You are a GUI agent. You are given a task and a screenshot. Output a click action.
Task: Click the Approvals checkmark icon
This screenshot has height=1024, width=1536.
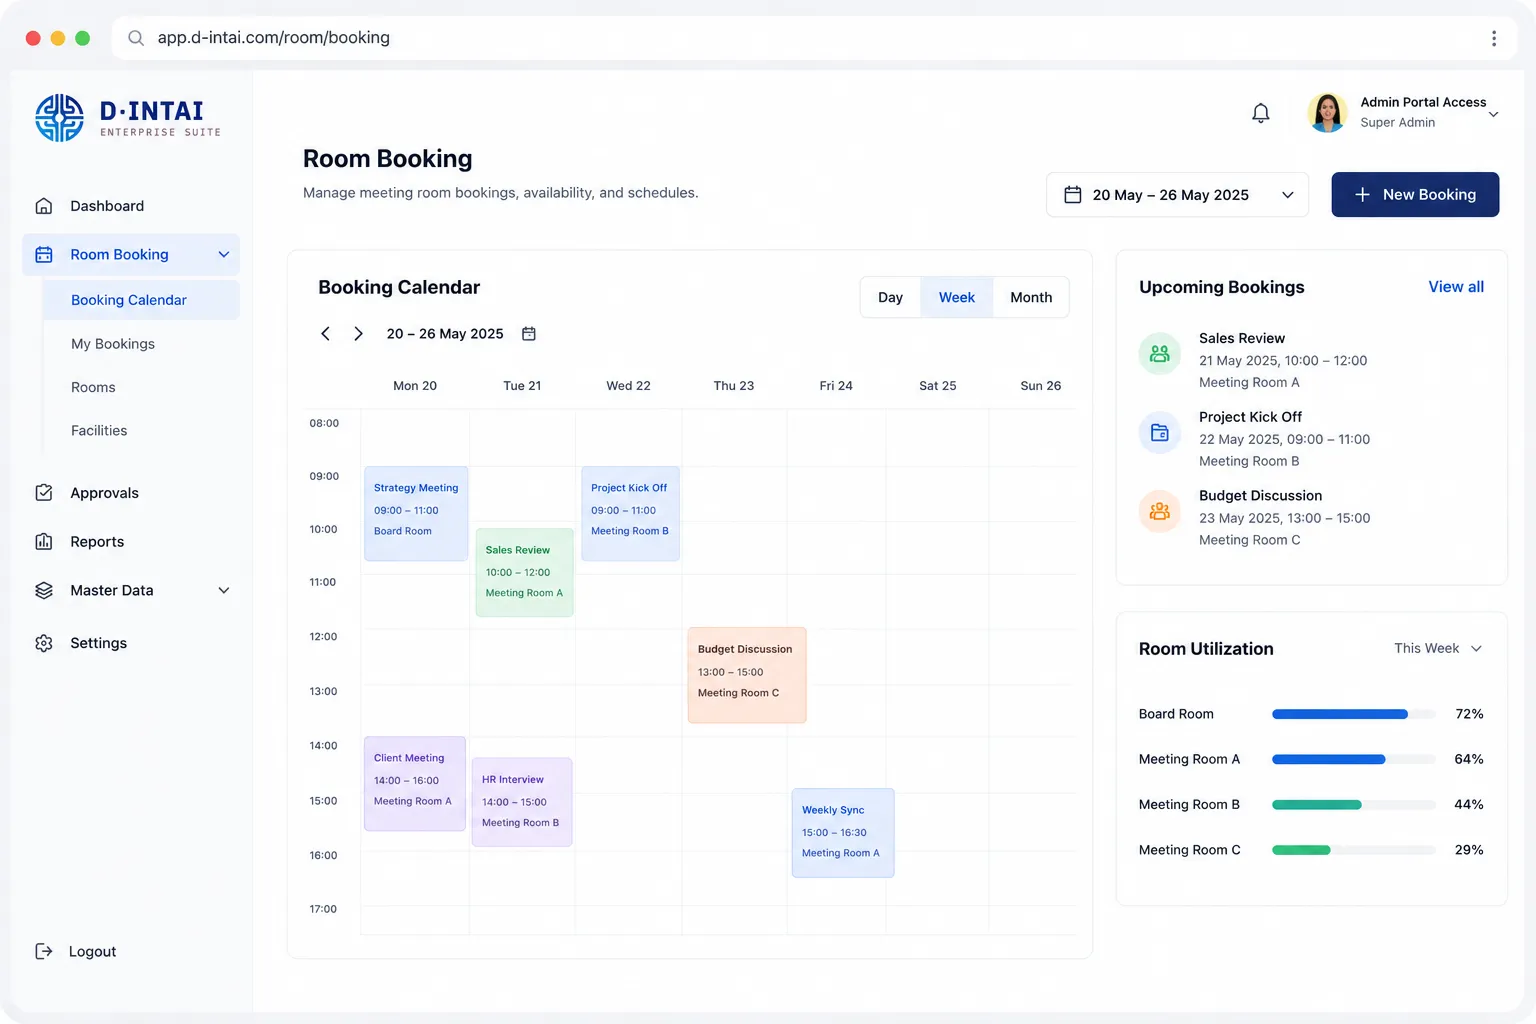44,493
